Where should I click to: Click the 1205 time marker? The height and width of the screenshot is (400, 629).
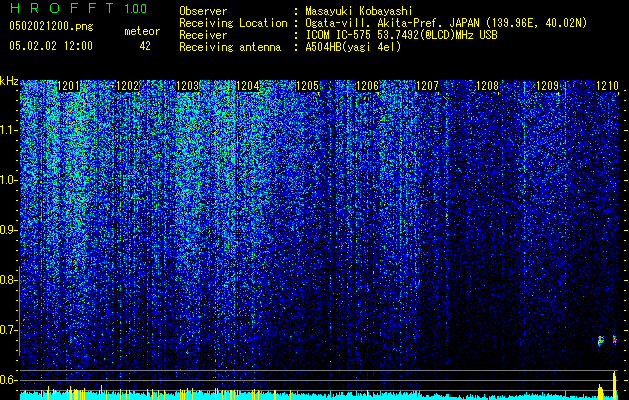[x=307, y=86]
